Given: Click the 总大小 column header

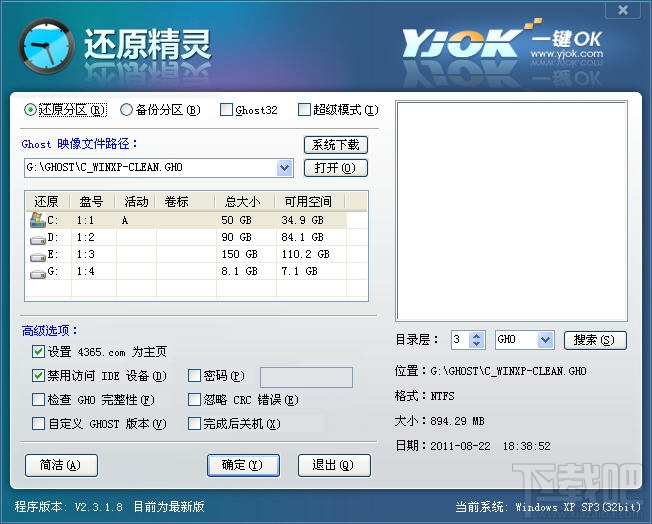Looking at the screenshot, I should pos(244,202).
